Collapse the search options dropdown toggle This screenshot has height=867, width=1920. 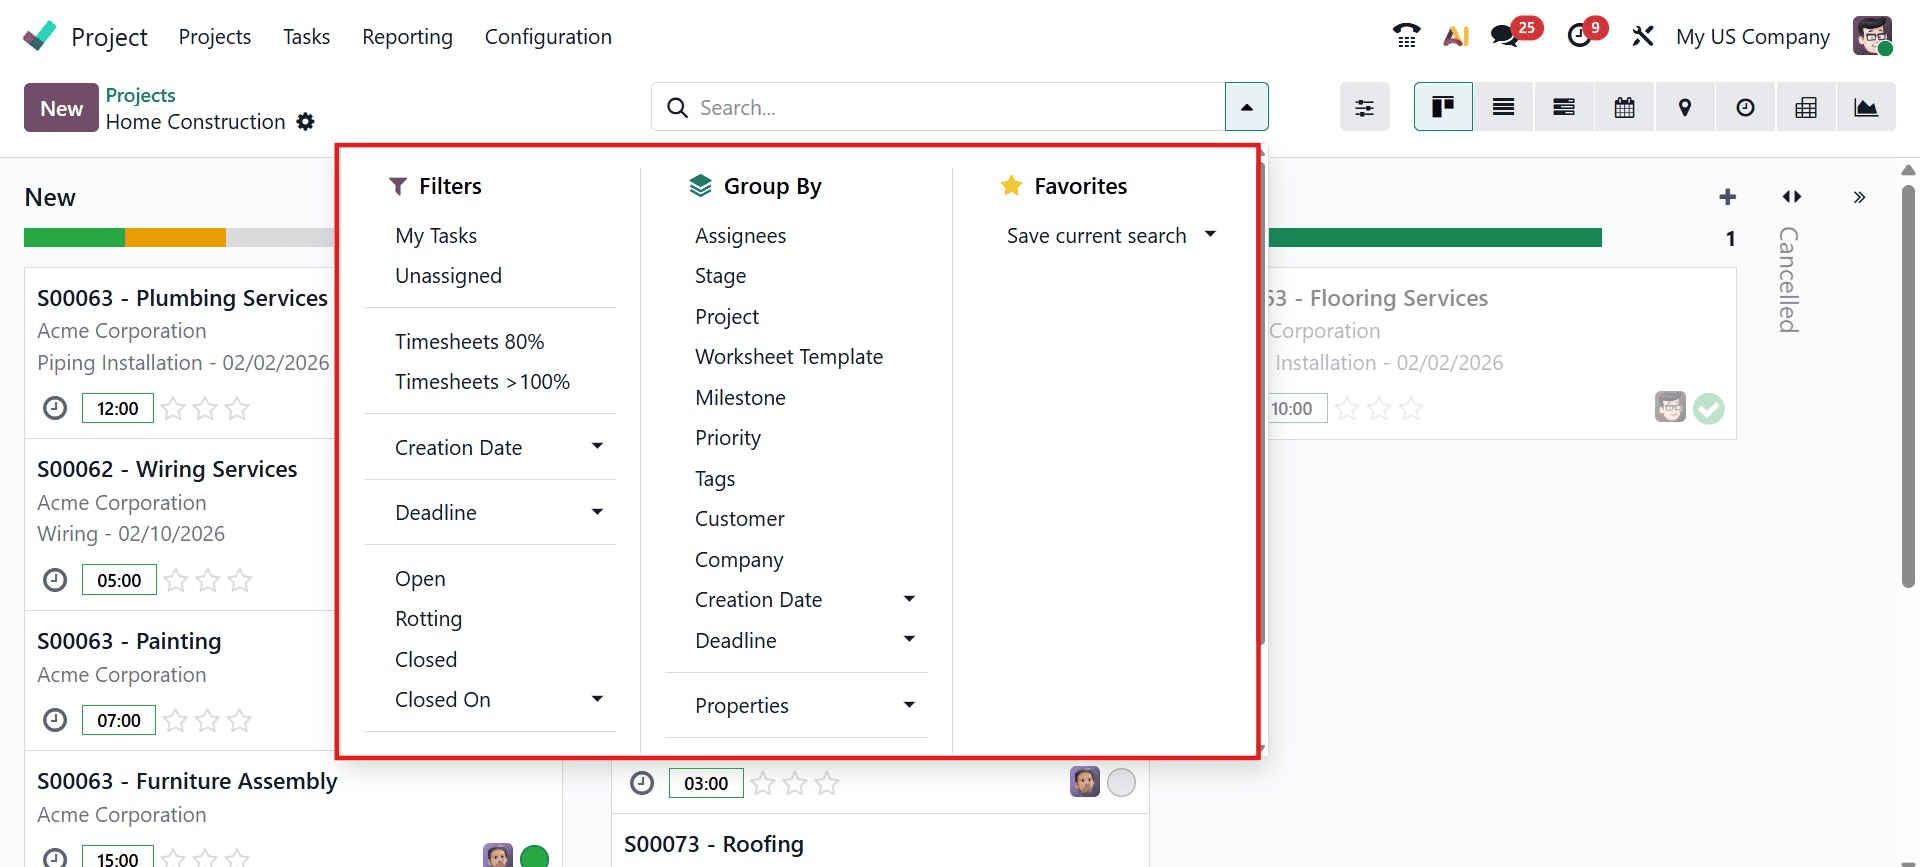tap(1247, 107)
